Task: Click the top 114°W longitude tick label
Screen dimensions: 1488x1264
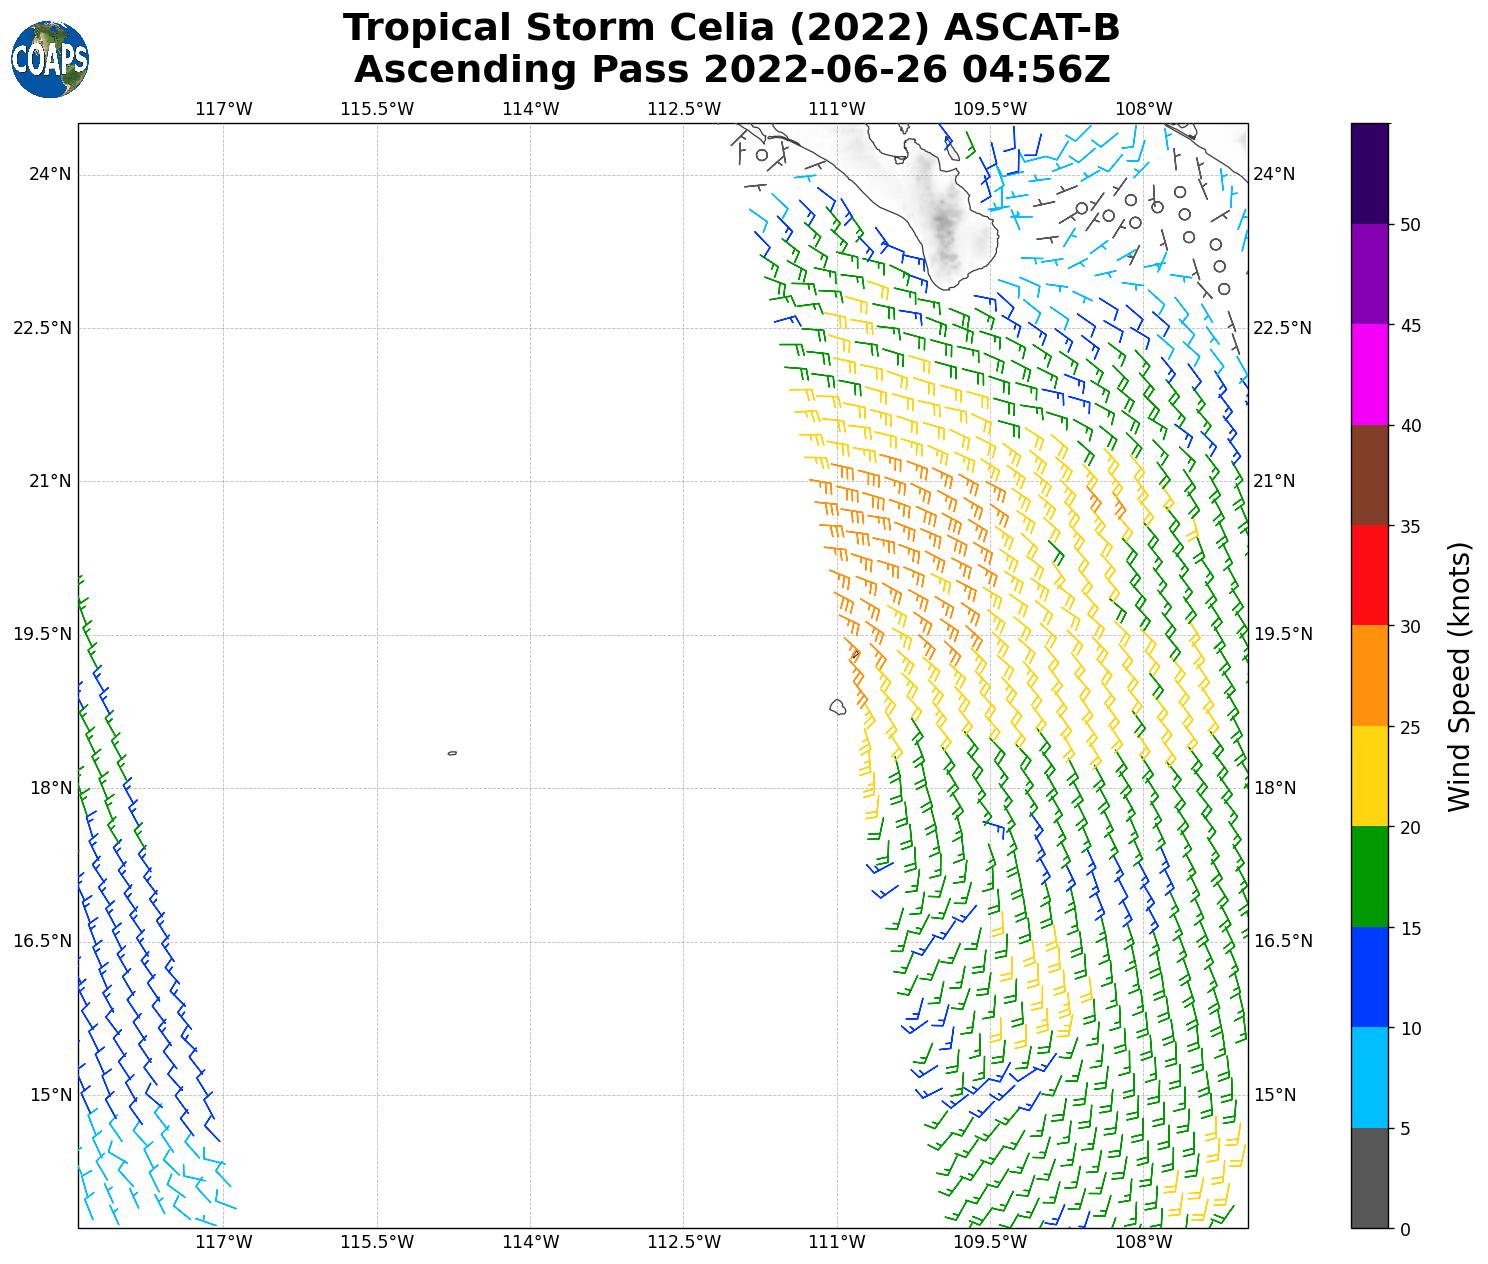Action: 530,109
